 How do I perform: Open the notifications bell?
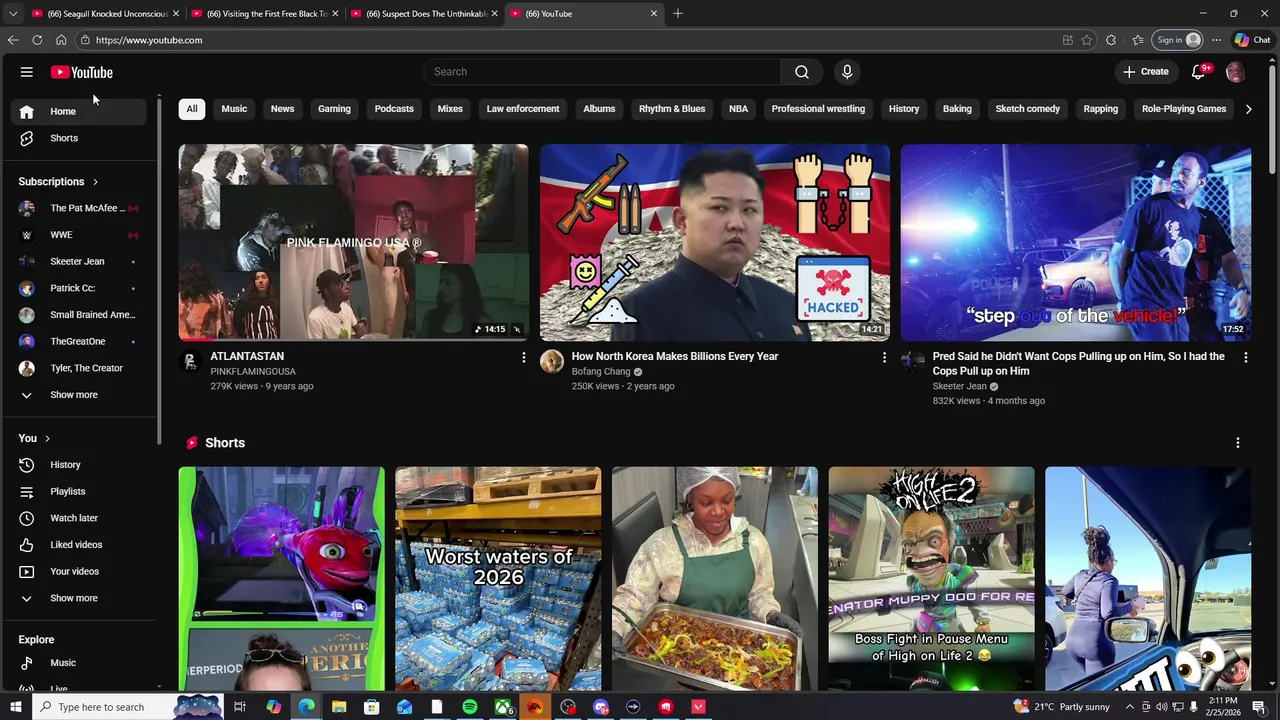pos(1199,72)
